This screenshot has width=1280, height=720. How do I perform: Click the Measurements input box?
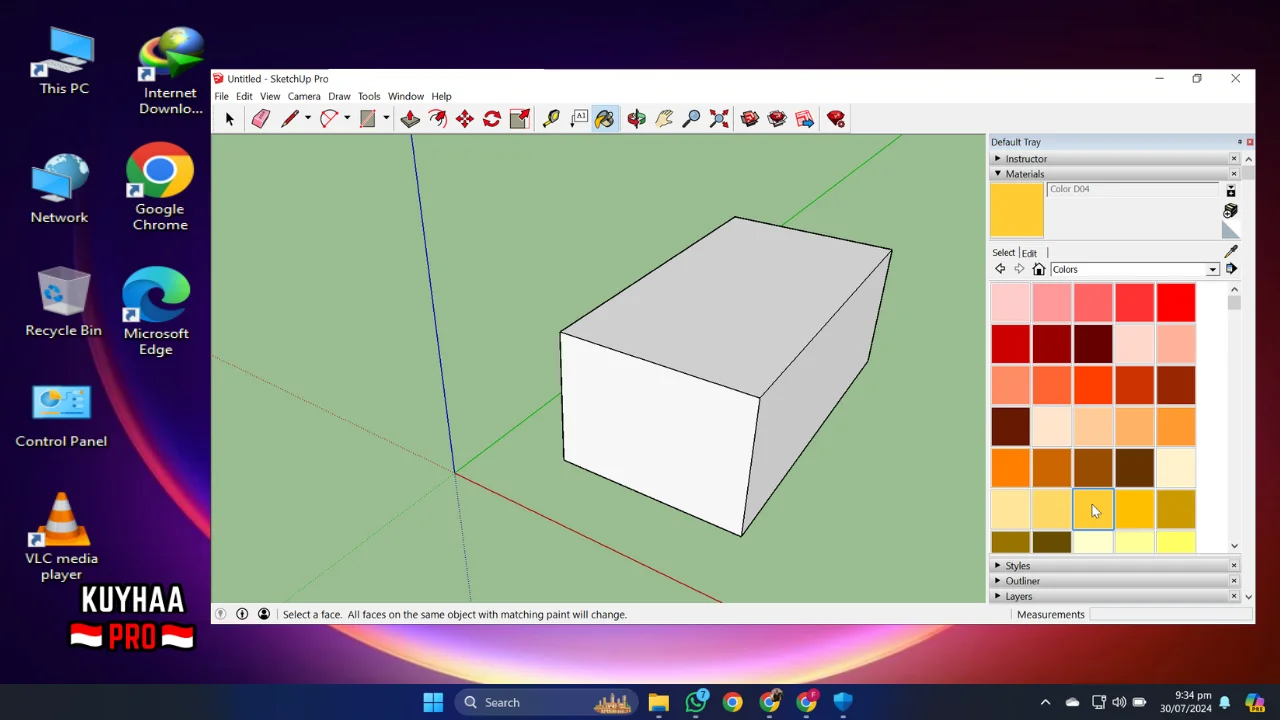point(1170,614)
